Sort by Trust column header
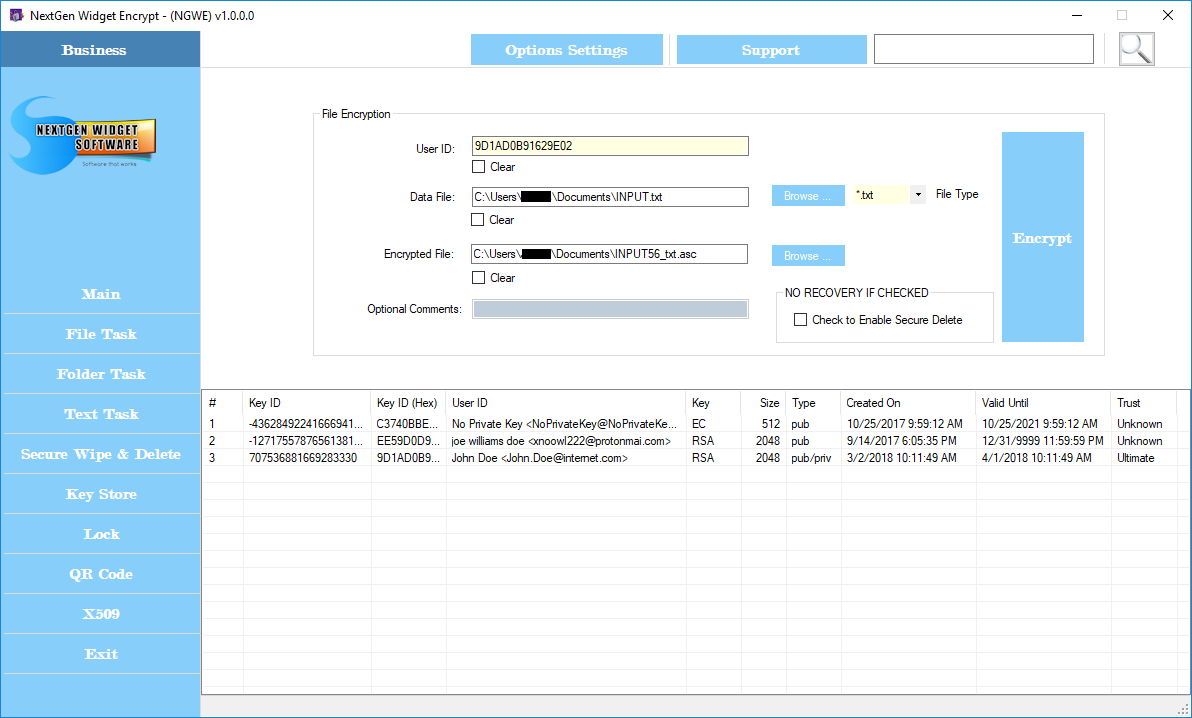The image size is (1192, 718). pyautogui.click(x=1143, y=403)
